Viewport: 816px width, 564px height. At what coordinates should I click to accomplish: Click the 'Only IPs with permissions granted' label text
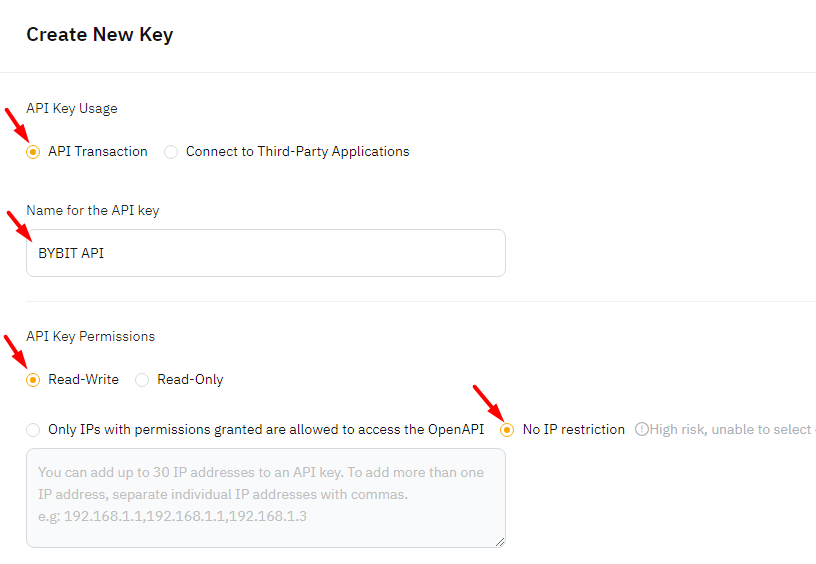pos(266,429)
